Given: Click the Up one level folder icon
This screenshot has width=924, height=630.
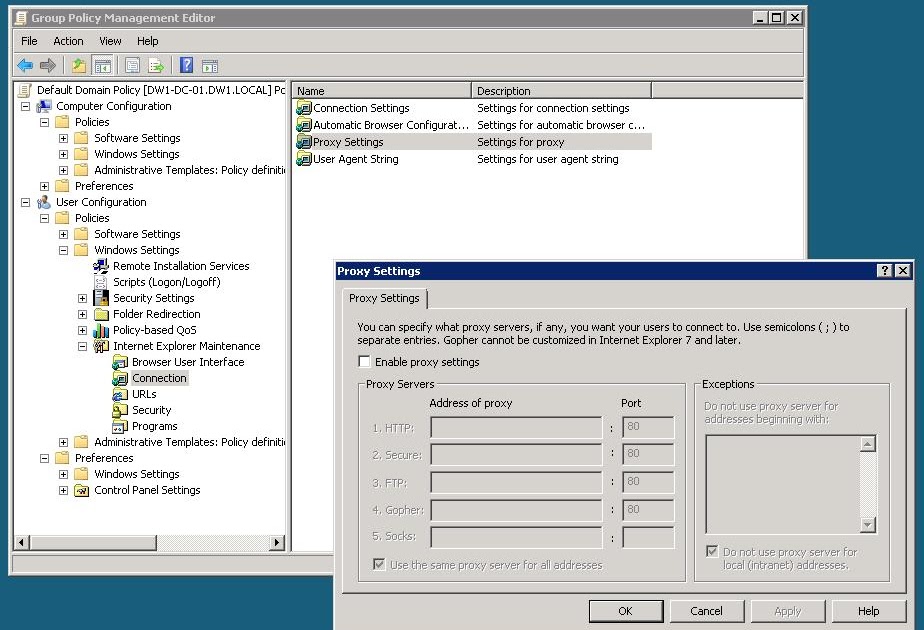Looking at the screenshot, I should pyautogui.click(x=78, y=65).
